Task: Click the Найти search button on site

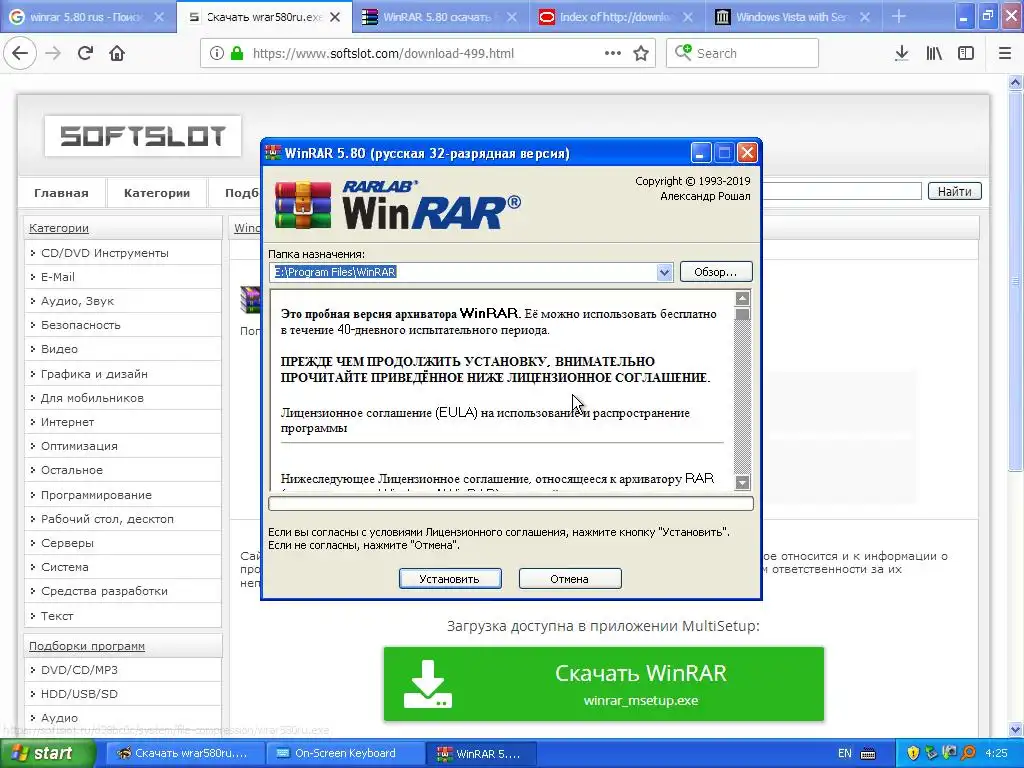Action: pyautogui.click(x=954, y=191)
